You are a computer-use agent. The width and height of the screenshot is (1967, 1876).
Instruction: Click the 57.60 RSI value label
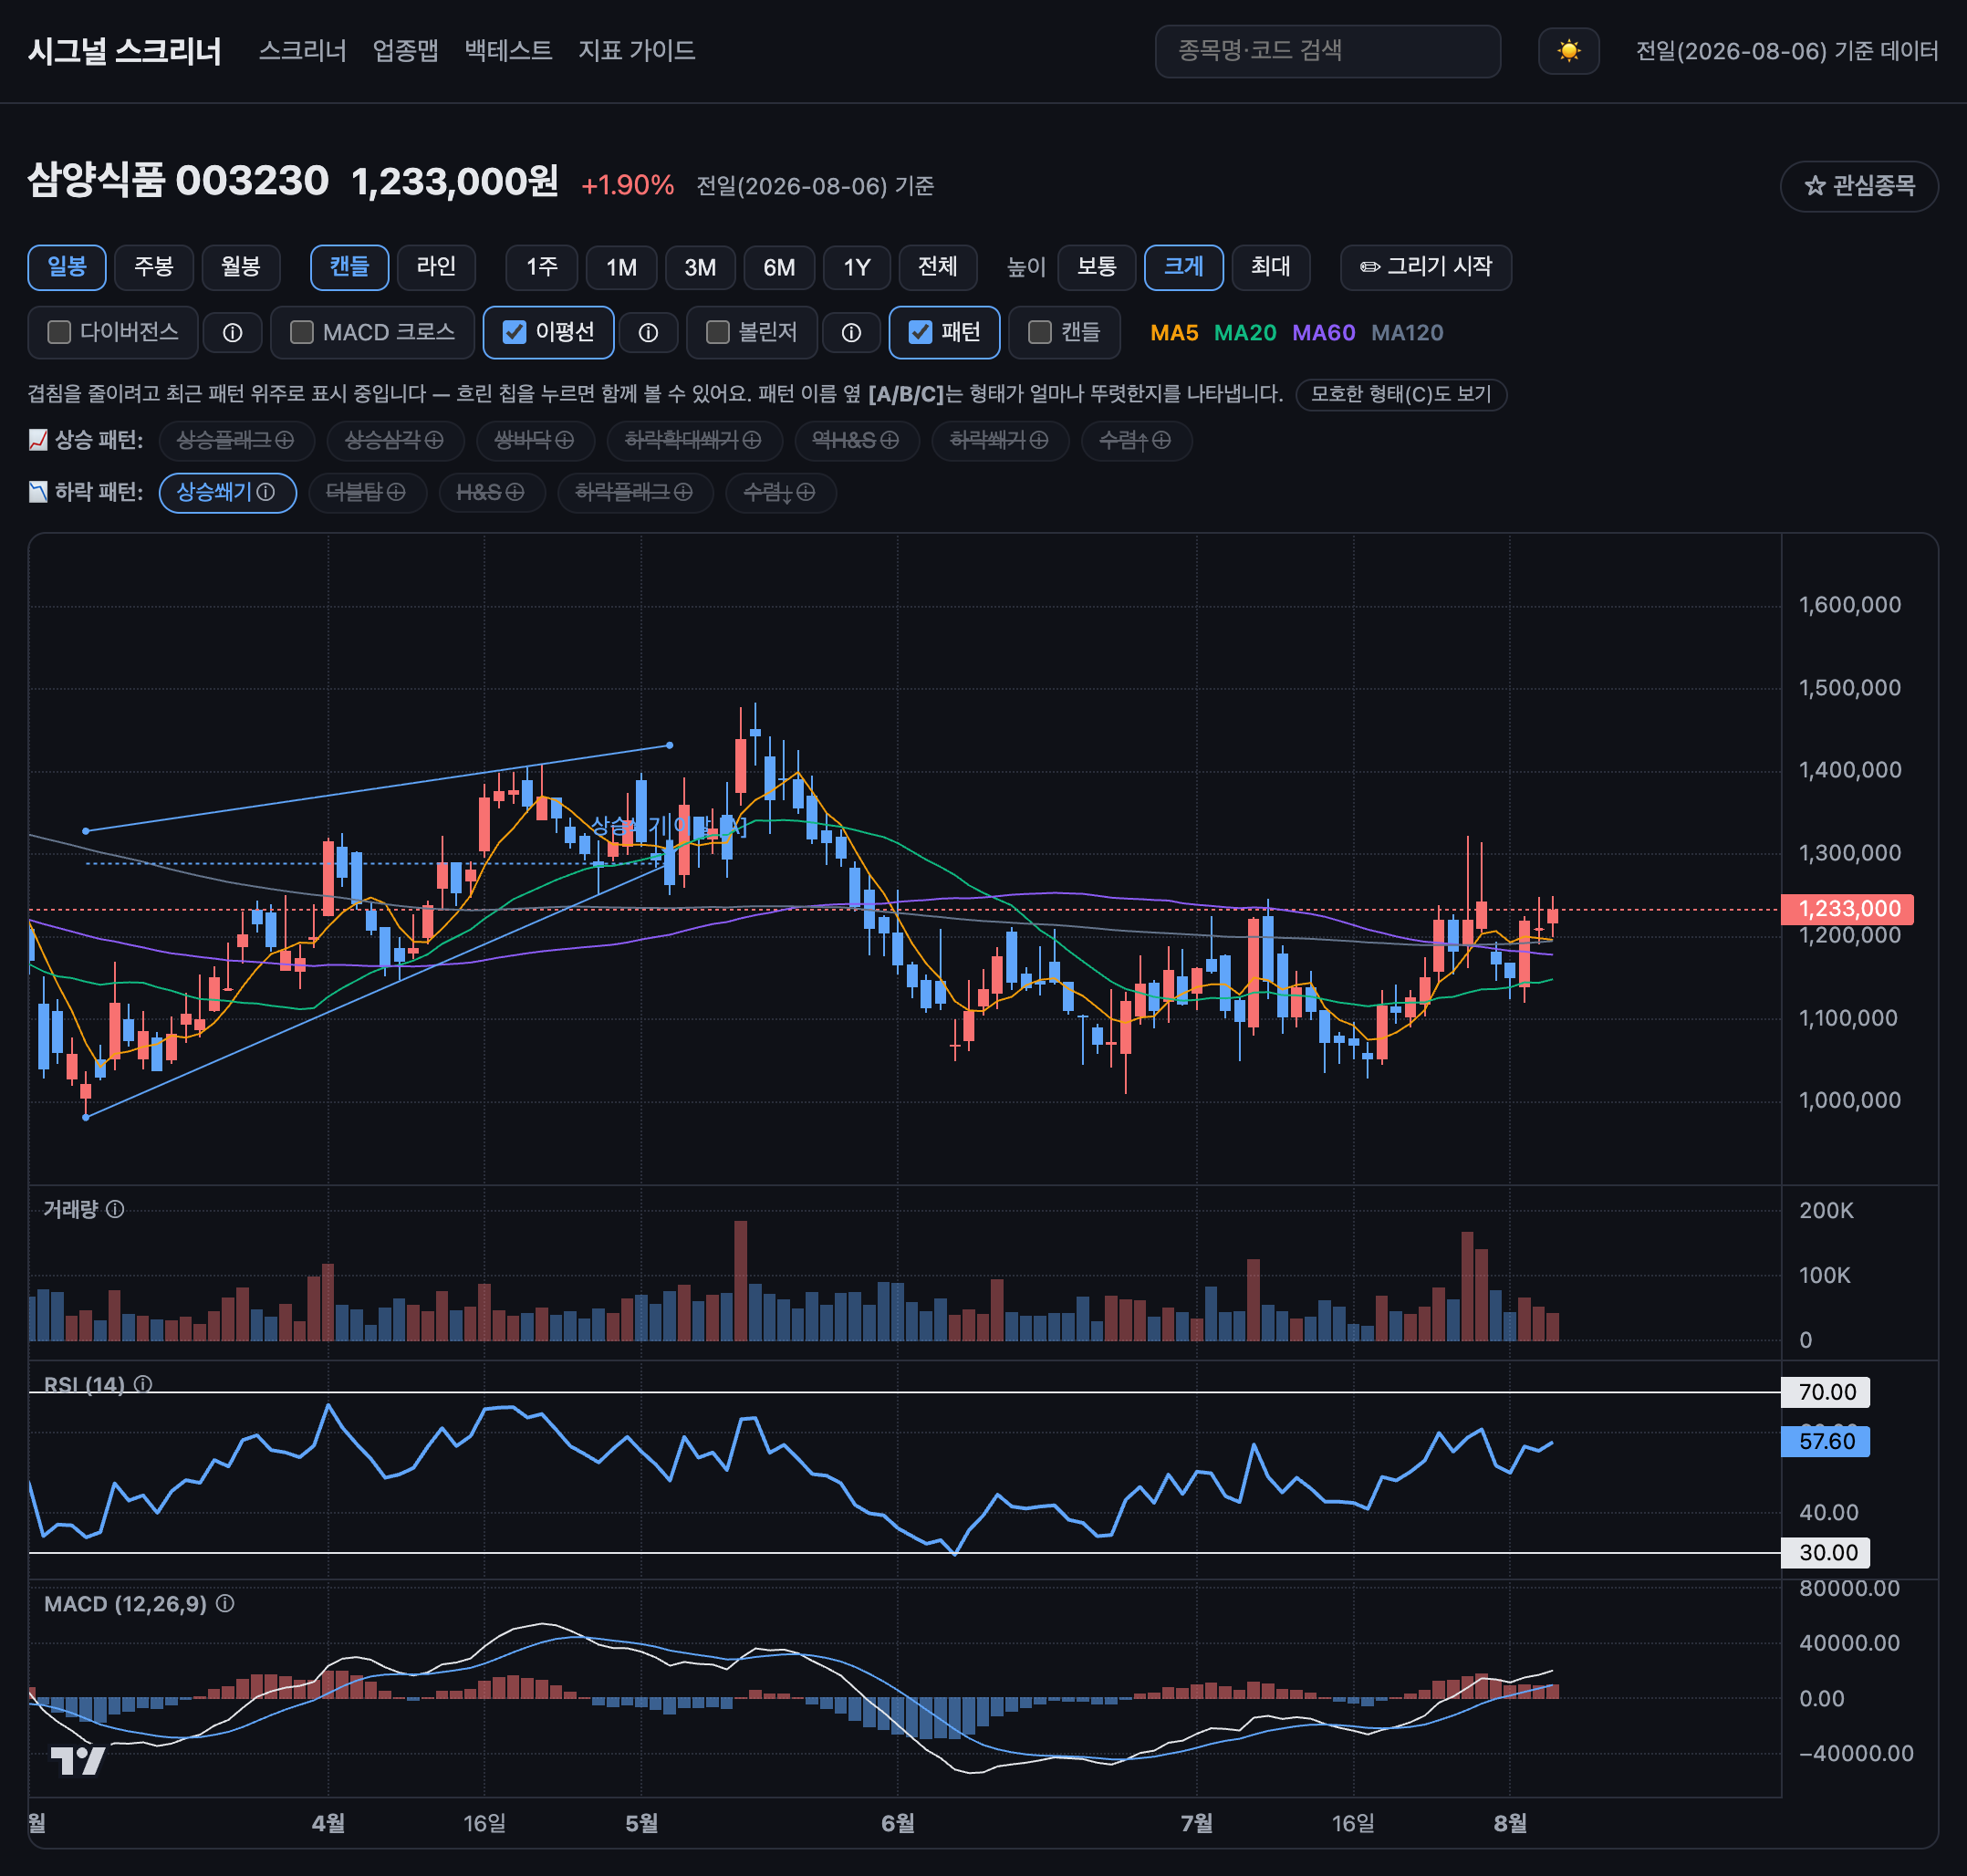pos(1826,1441)
